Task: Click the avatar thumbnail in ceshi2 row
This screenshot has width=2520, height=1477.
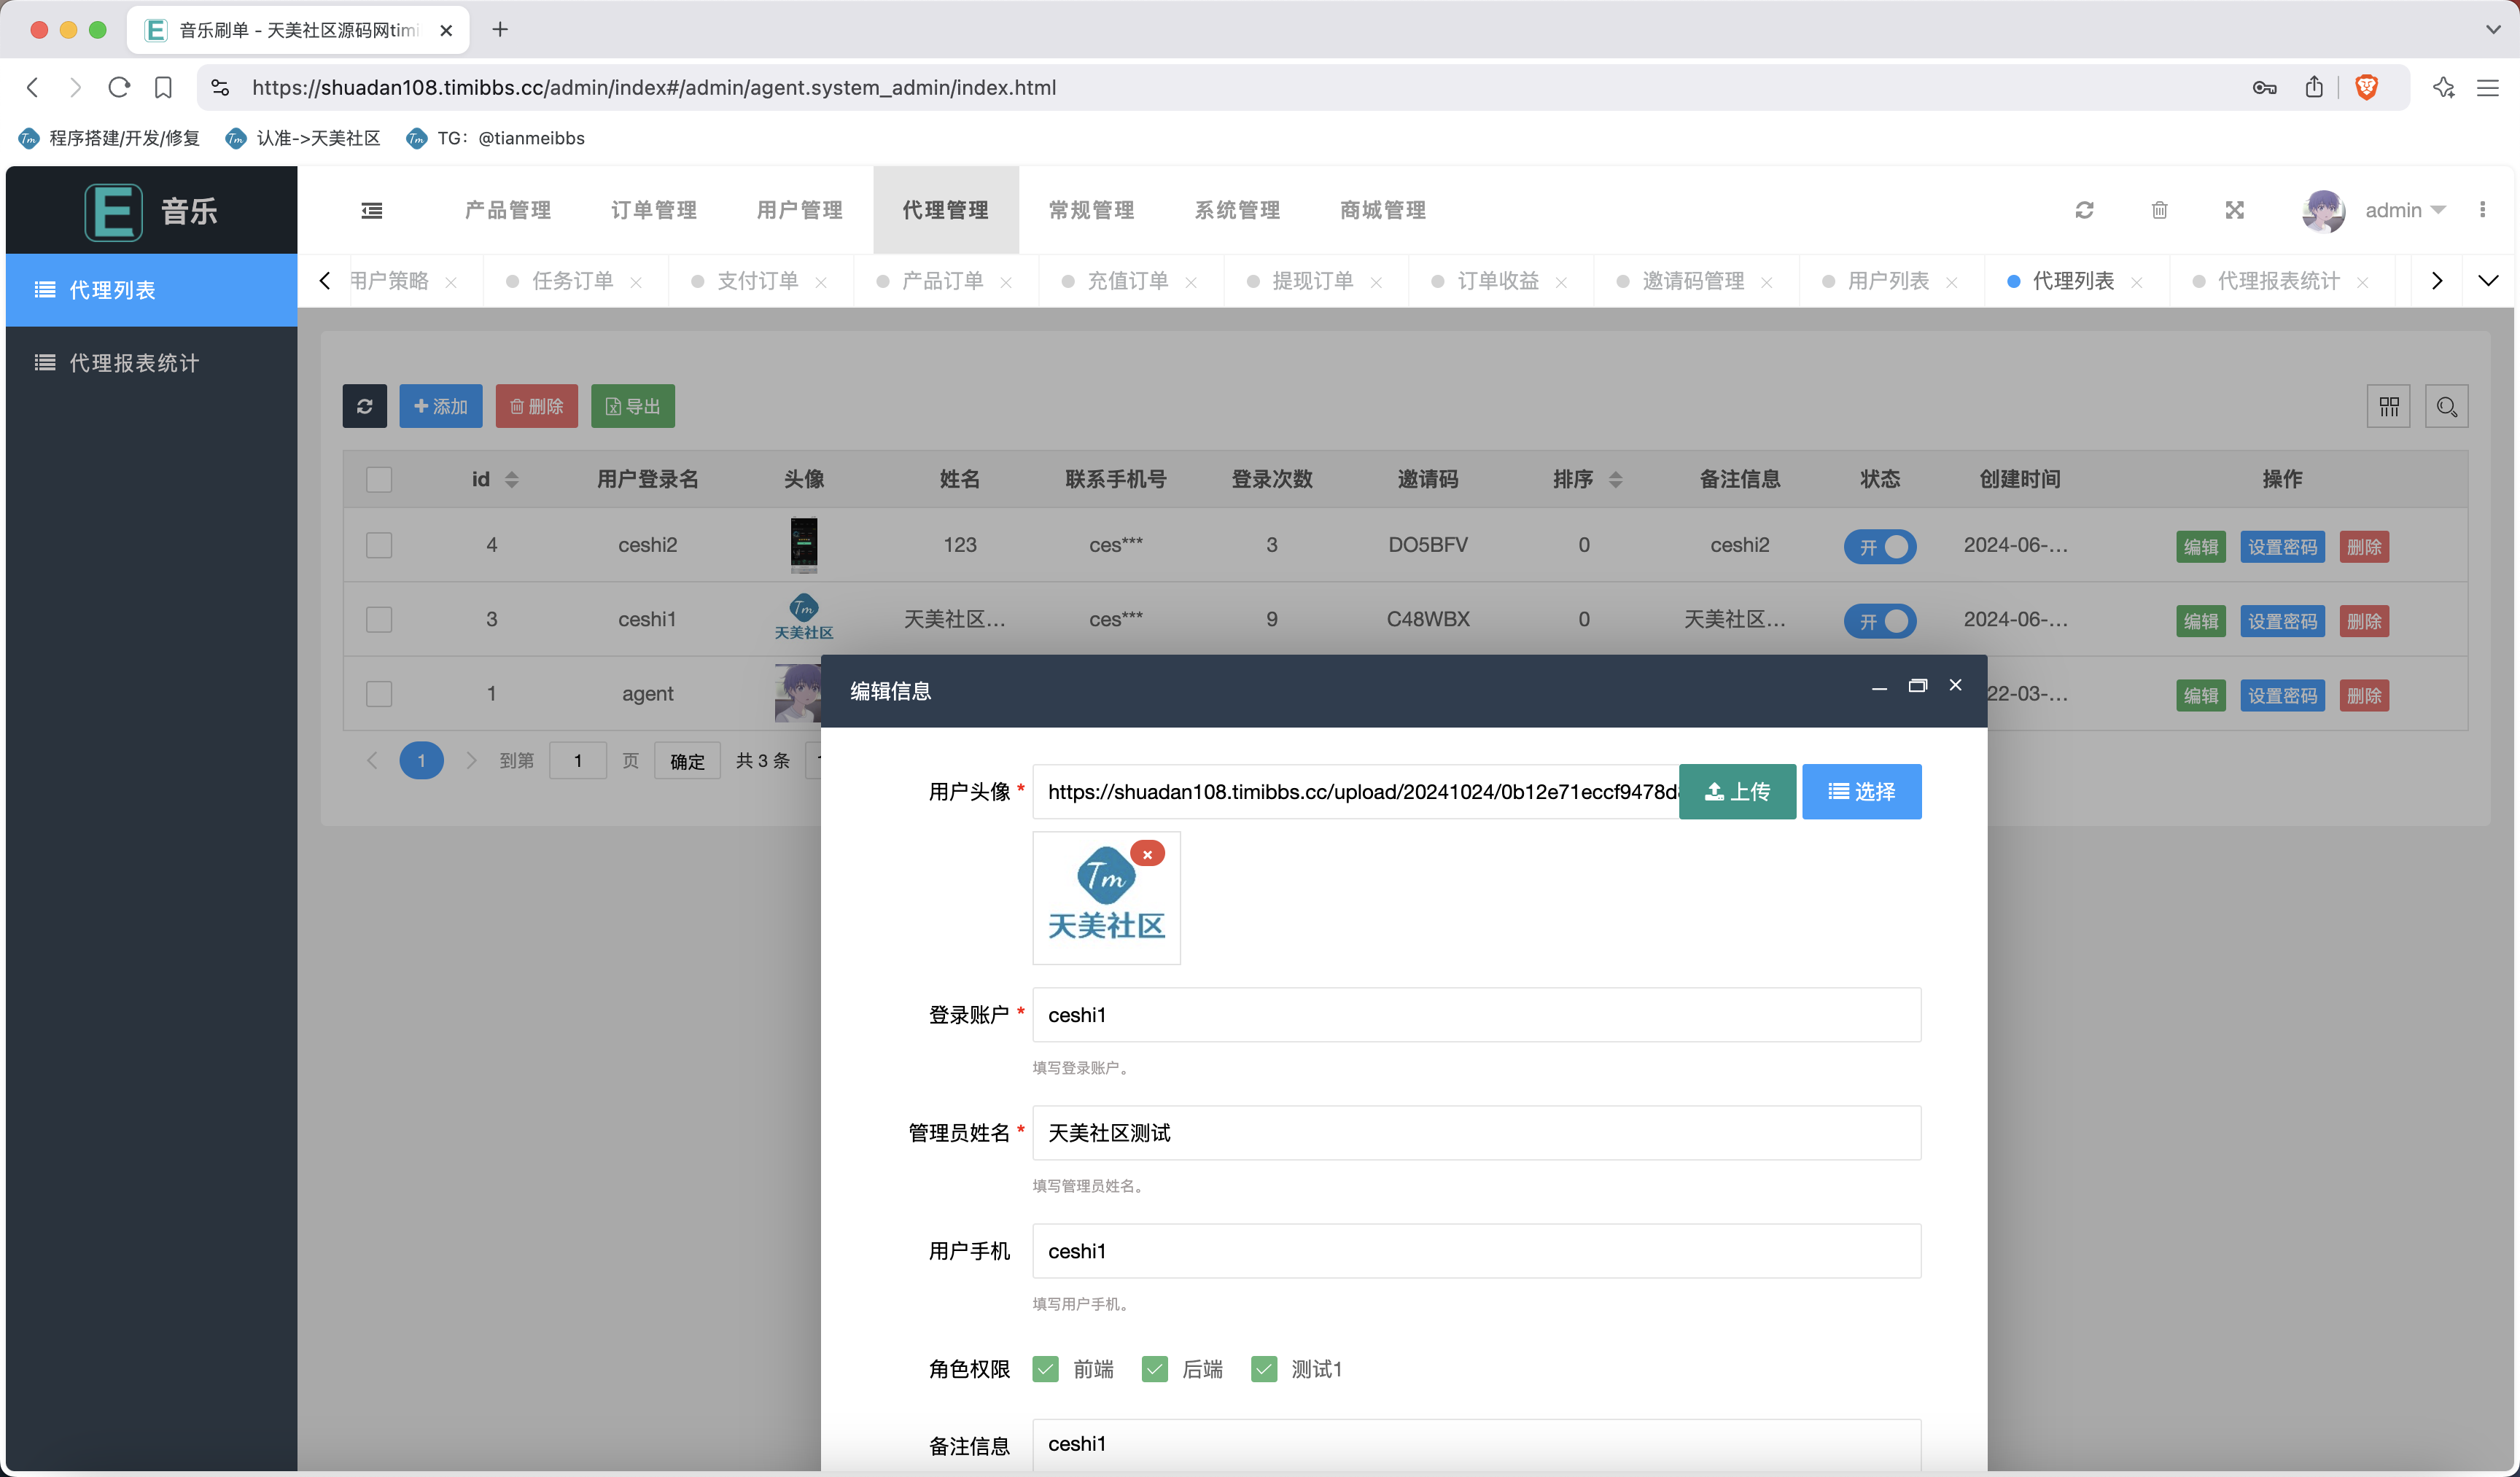Action: (804, 545)
